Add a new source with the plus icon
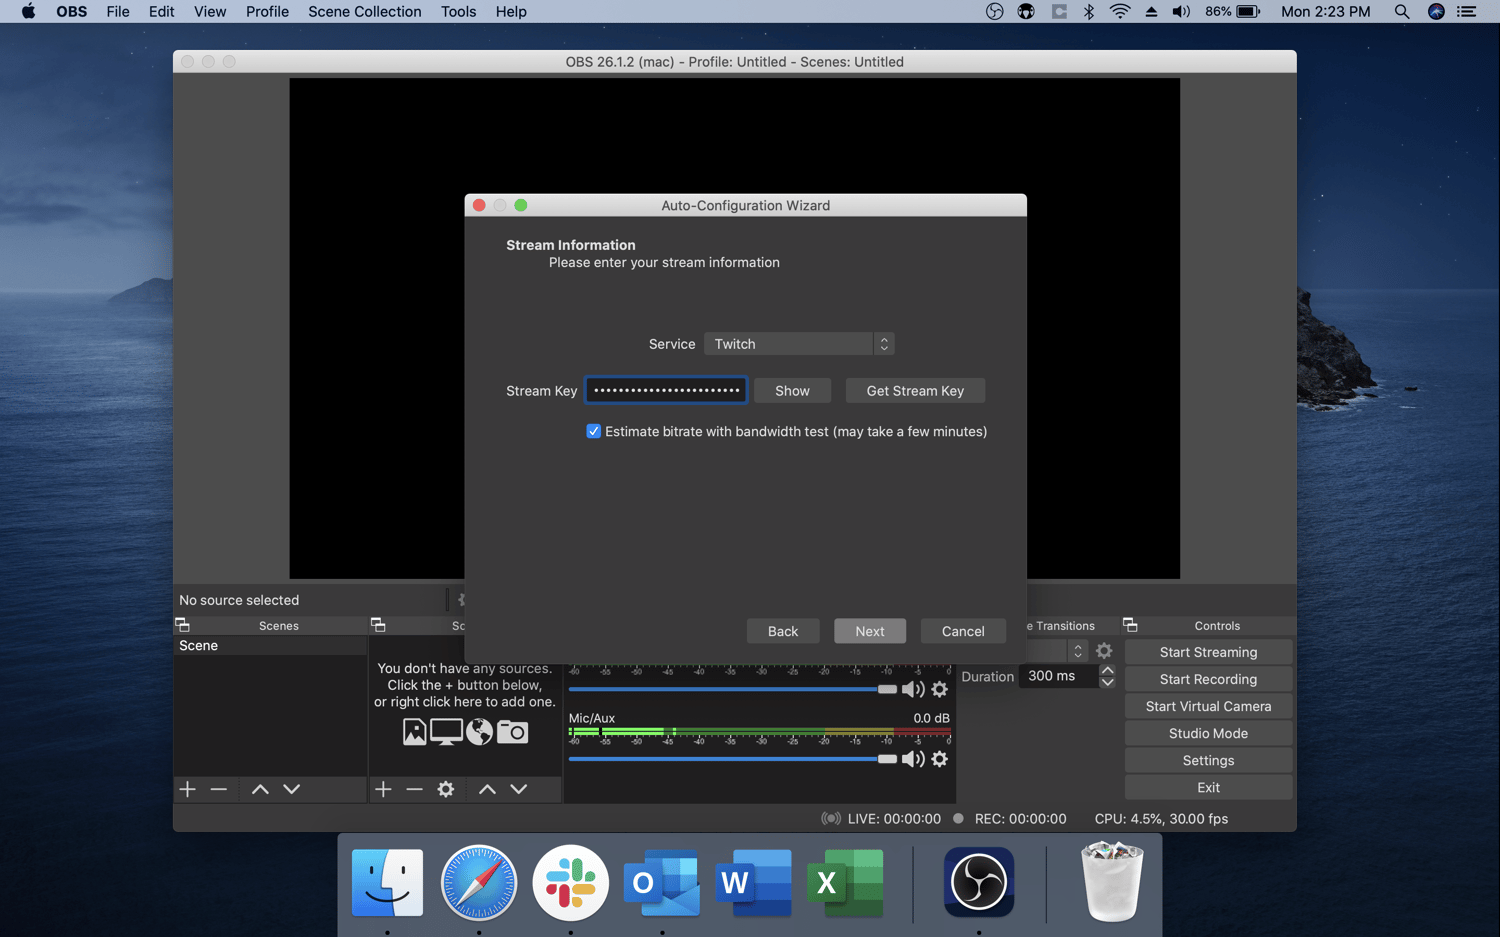 click(x=383, y=789)
